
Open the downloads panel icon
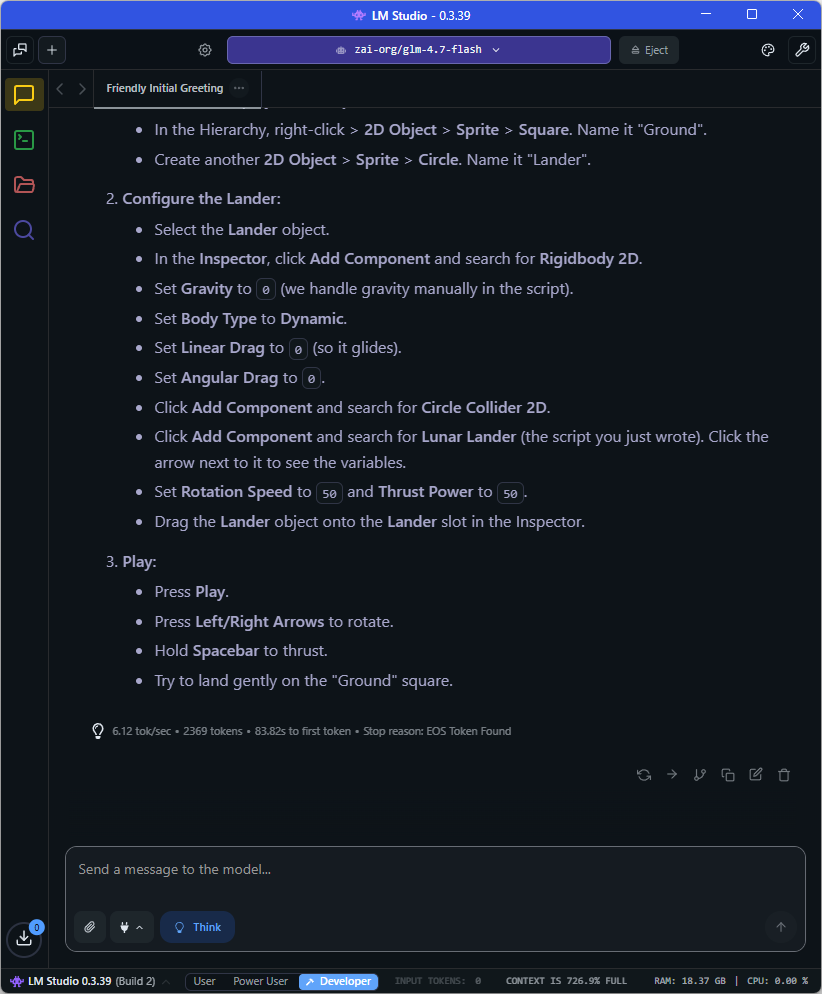coord(24,938)
